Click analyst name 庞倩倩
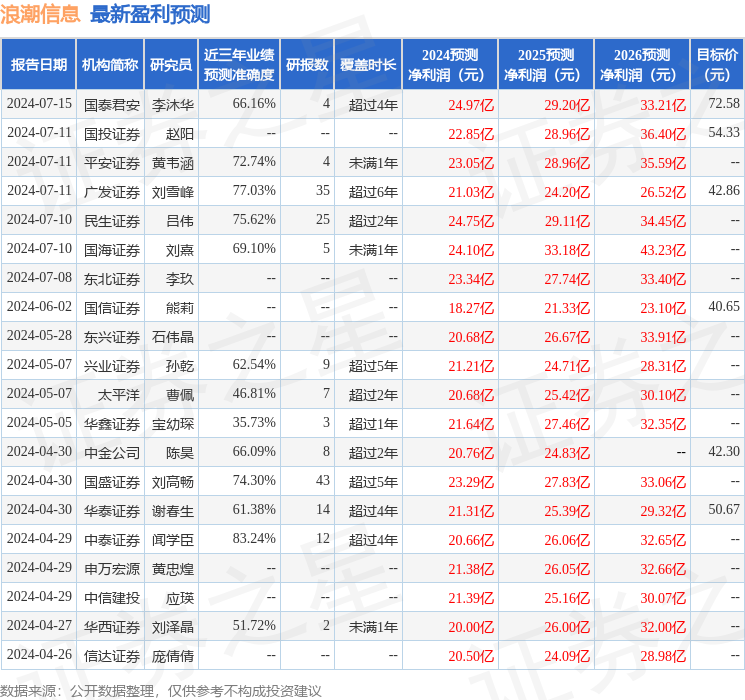The height and width of the screenshot is (700, 745). (x=173, y=656)
